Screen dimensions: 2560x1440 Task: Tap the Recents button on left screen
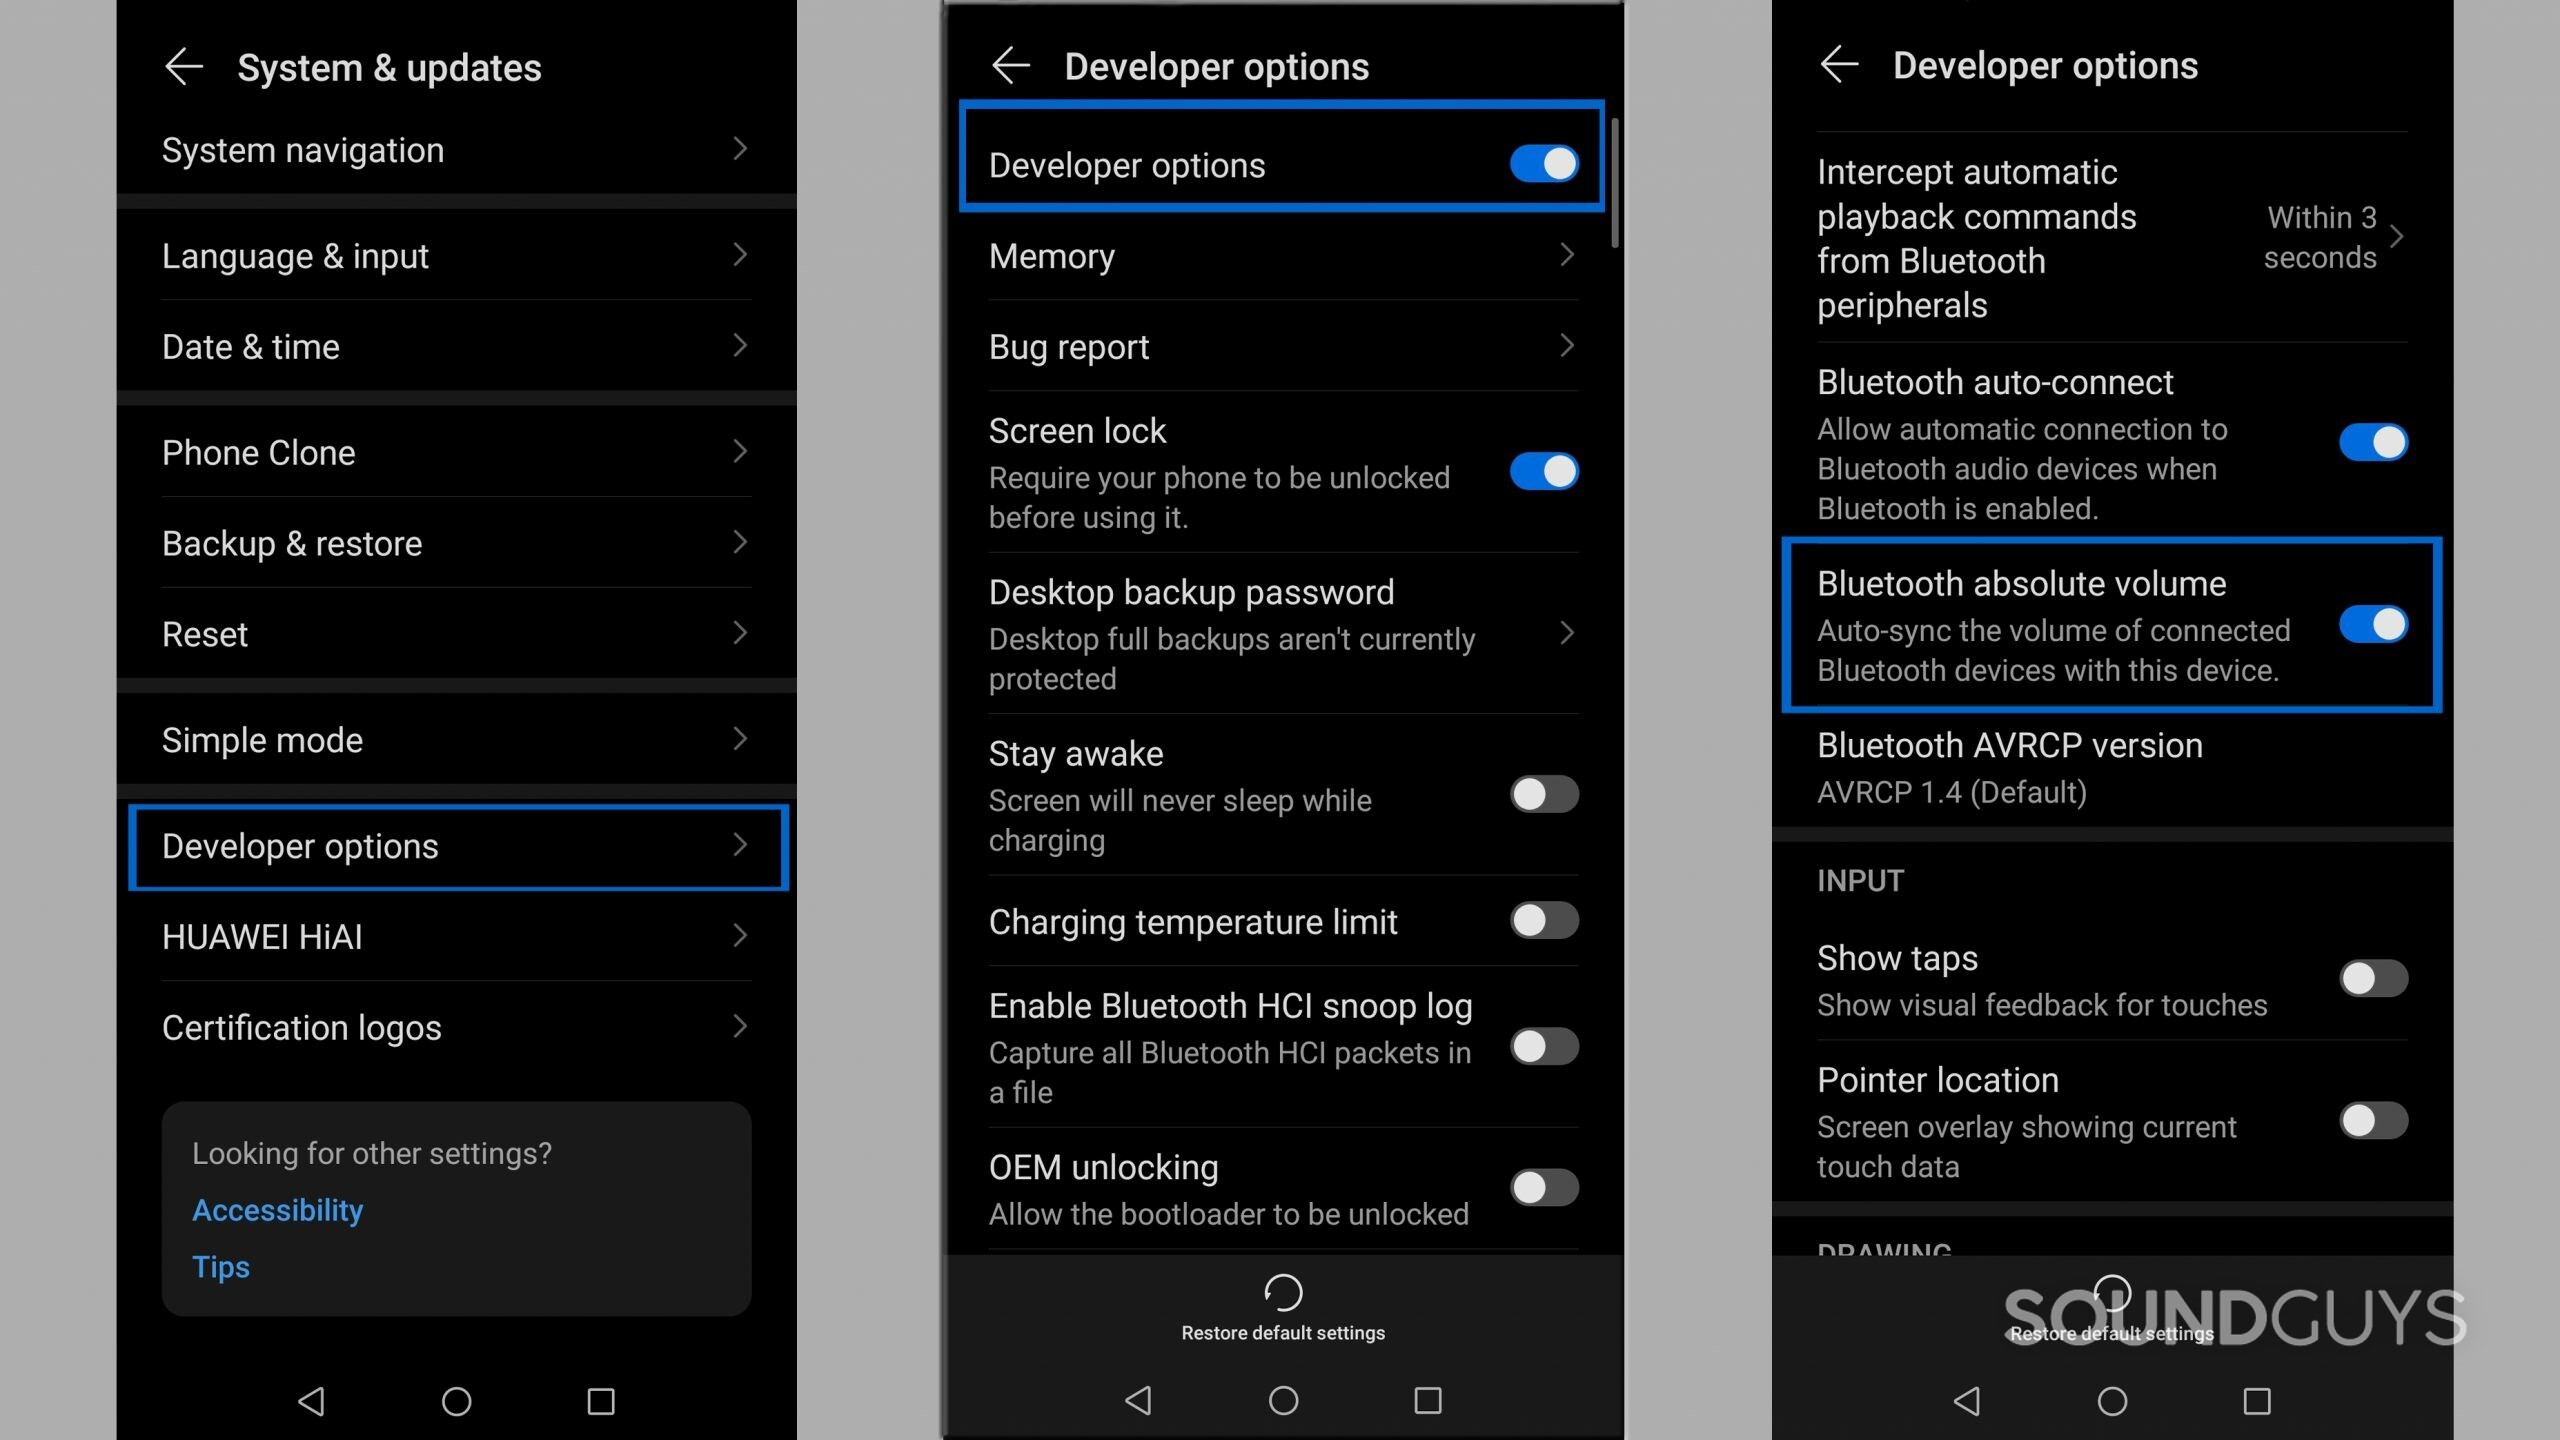[600, 1401]
